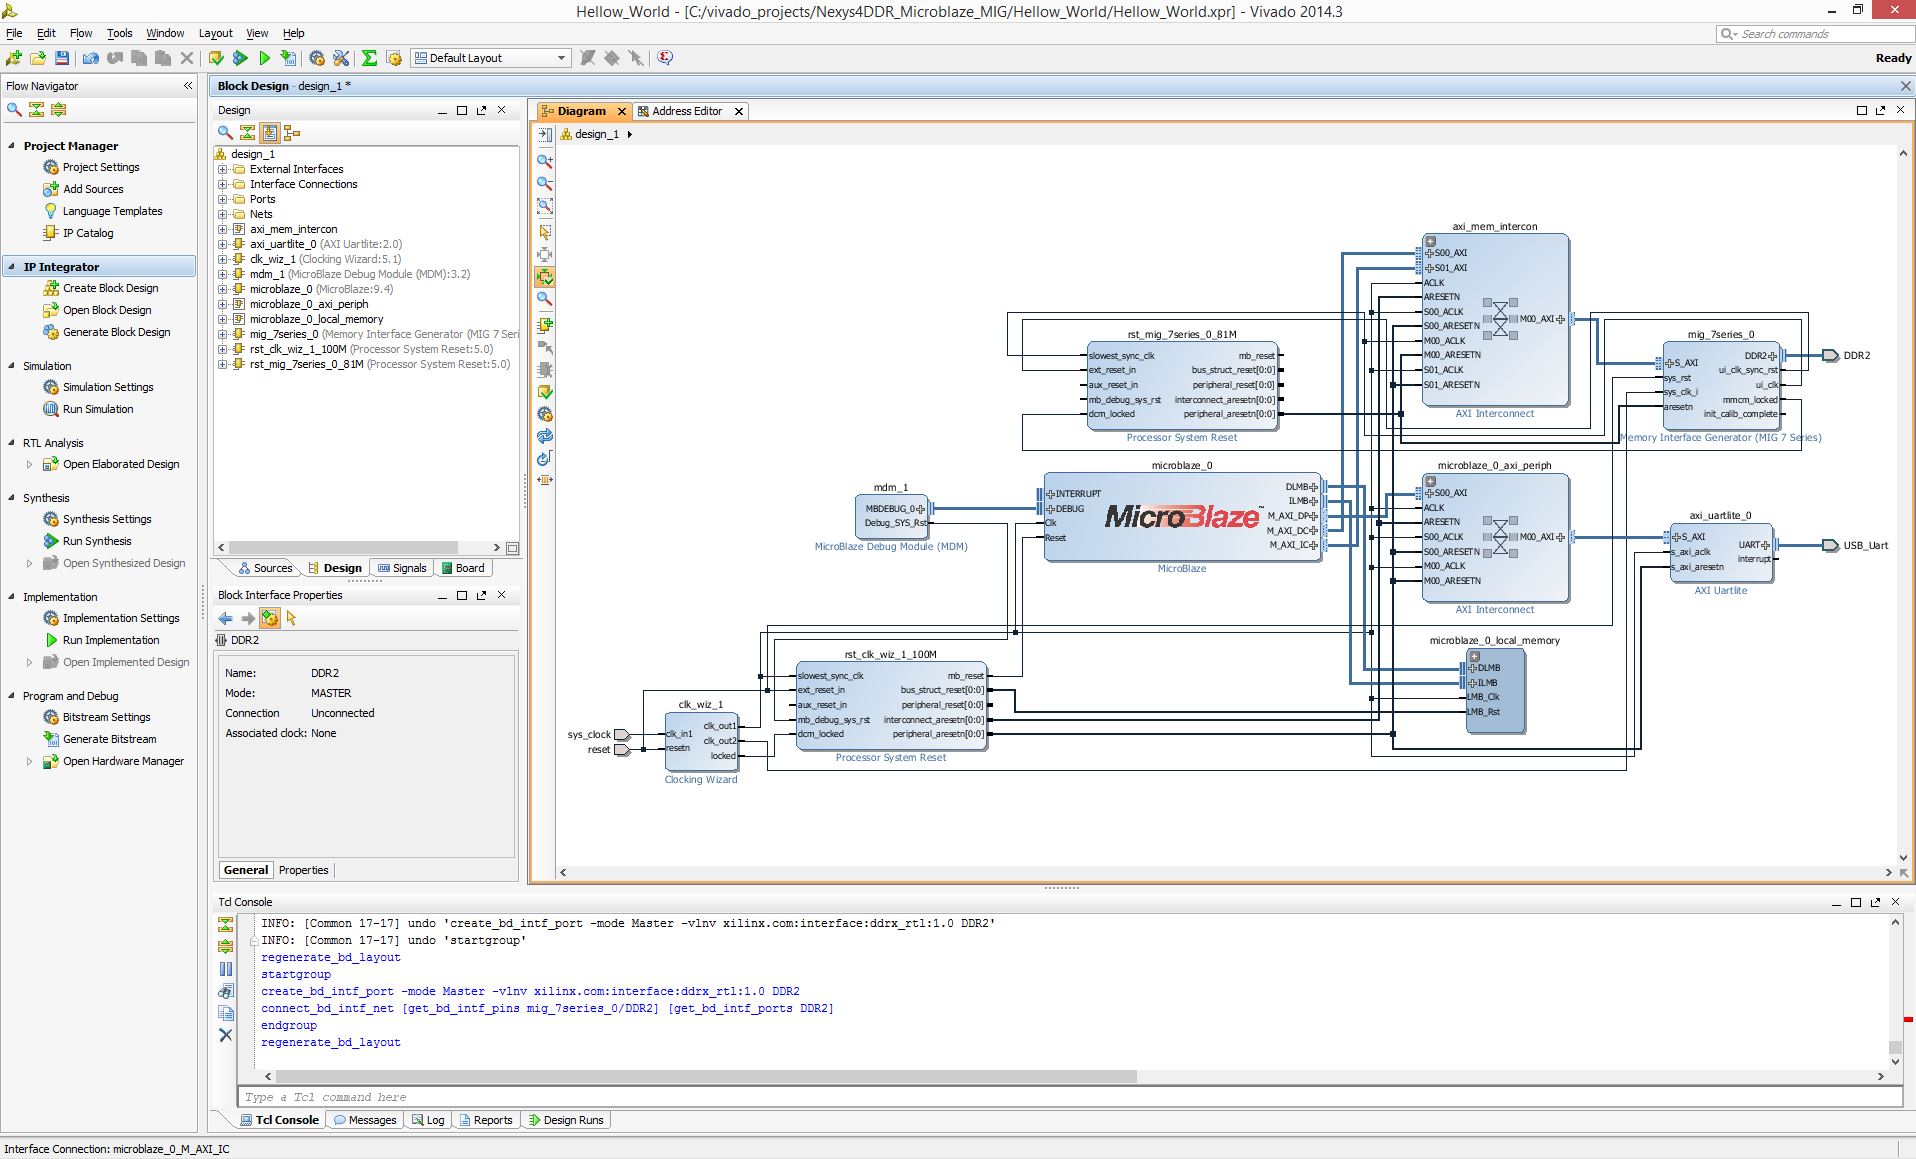Screen dimensions: 1916x1159
Task: Click the Regenerate Layout icon in the diagram toolbar
Action: click(x=545, y=458)
